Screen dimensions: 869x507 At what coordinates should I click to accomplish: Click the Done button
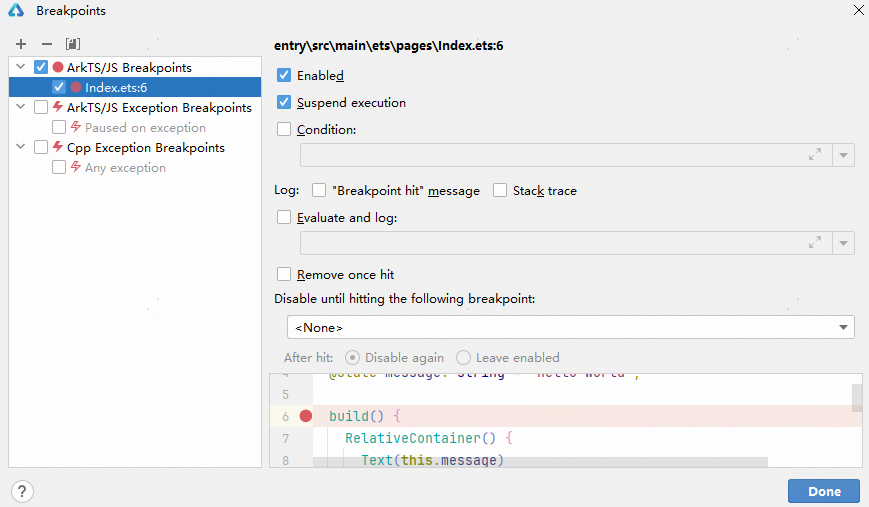pyautogui.click(x=824, y=491)
